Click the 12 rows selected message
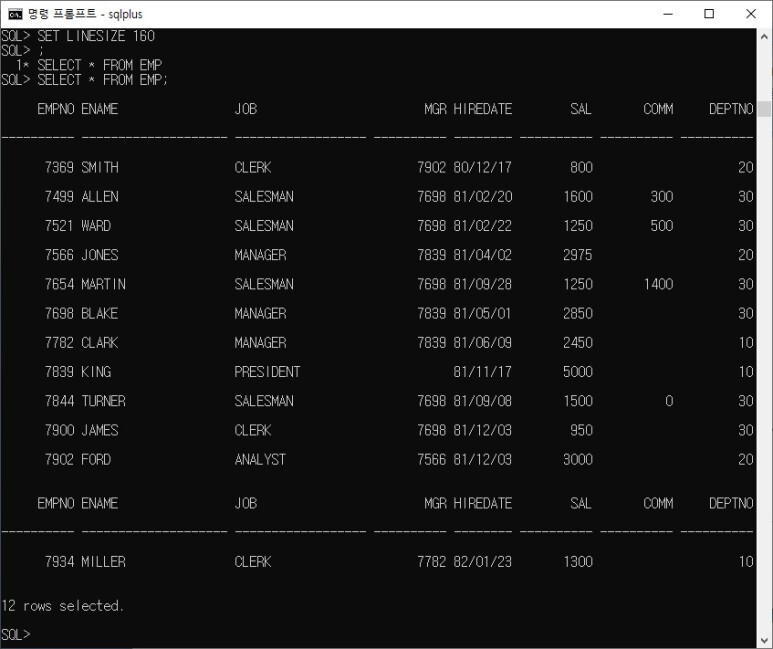The height and width of the screenshot is (649, 773). click(63, 606)
